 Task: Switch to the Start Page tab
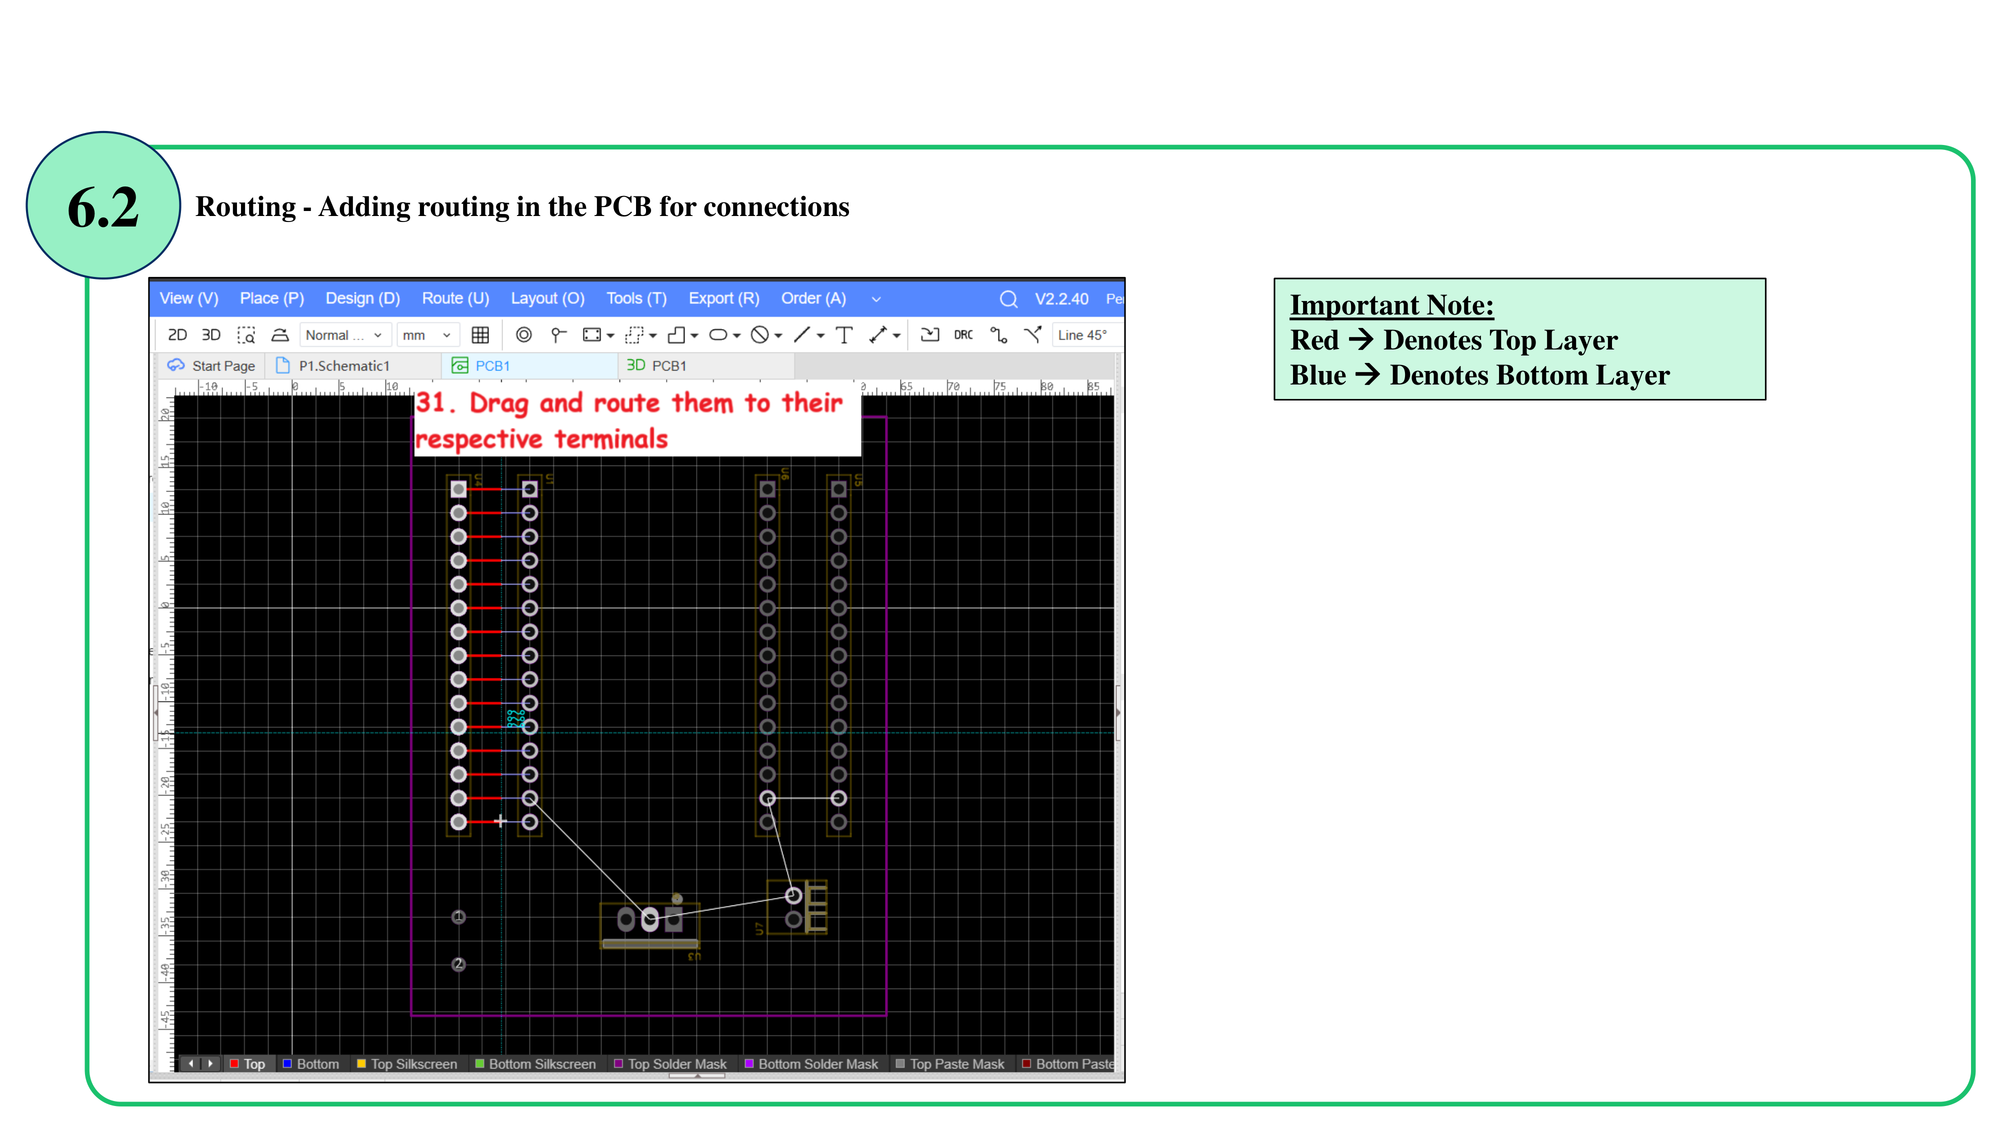click(212, 366)
